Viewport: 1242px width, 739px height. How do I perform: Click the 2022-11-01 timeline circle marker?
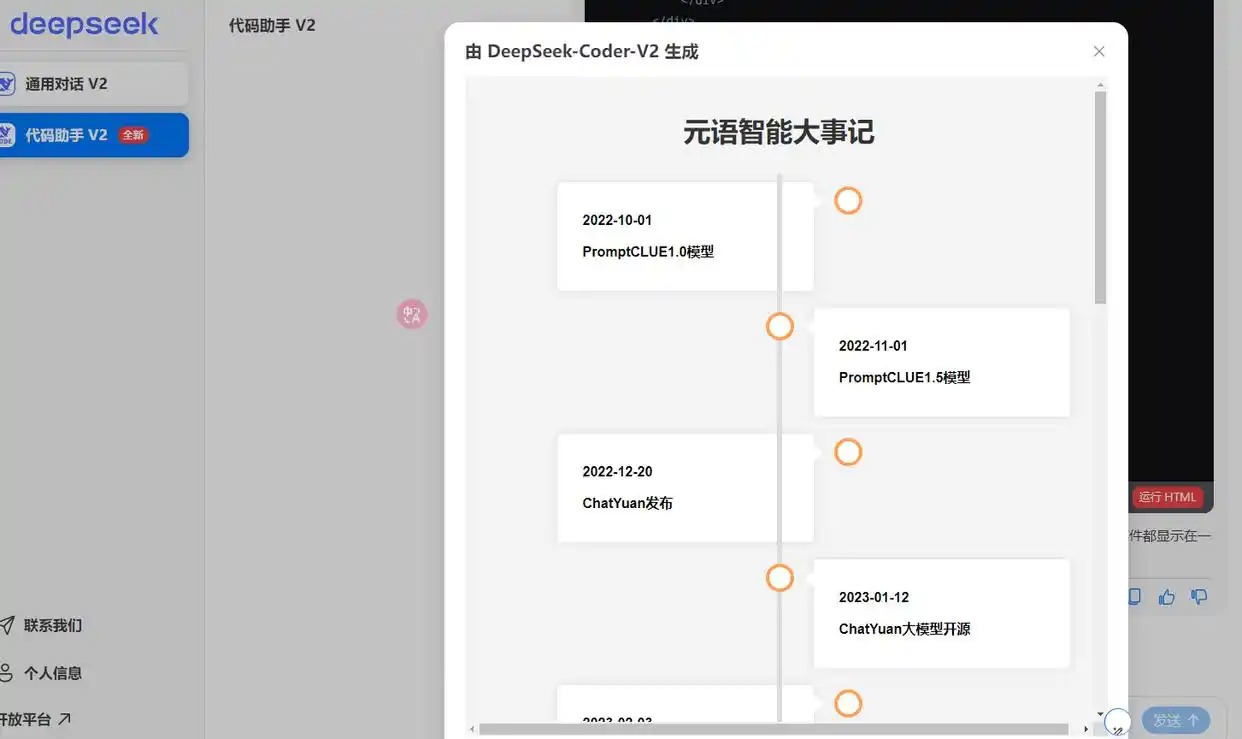coord(780,326)
